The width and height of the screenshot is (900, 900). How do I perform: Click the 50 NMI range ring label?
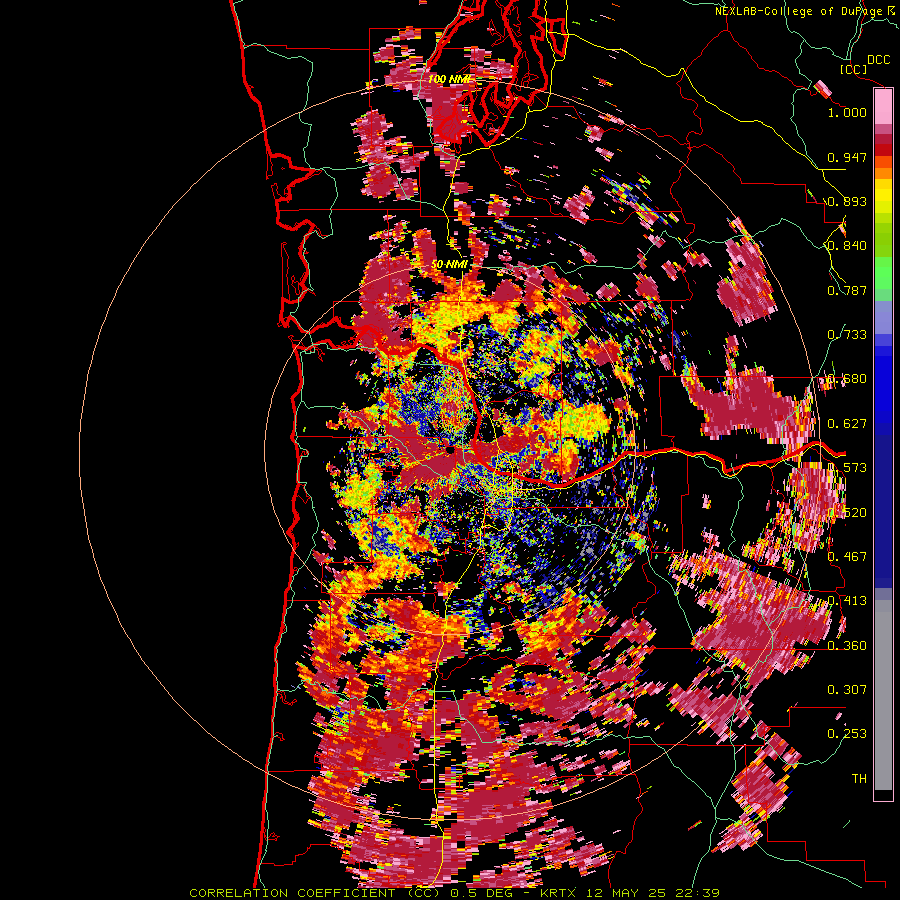[x=449, y=265]
